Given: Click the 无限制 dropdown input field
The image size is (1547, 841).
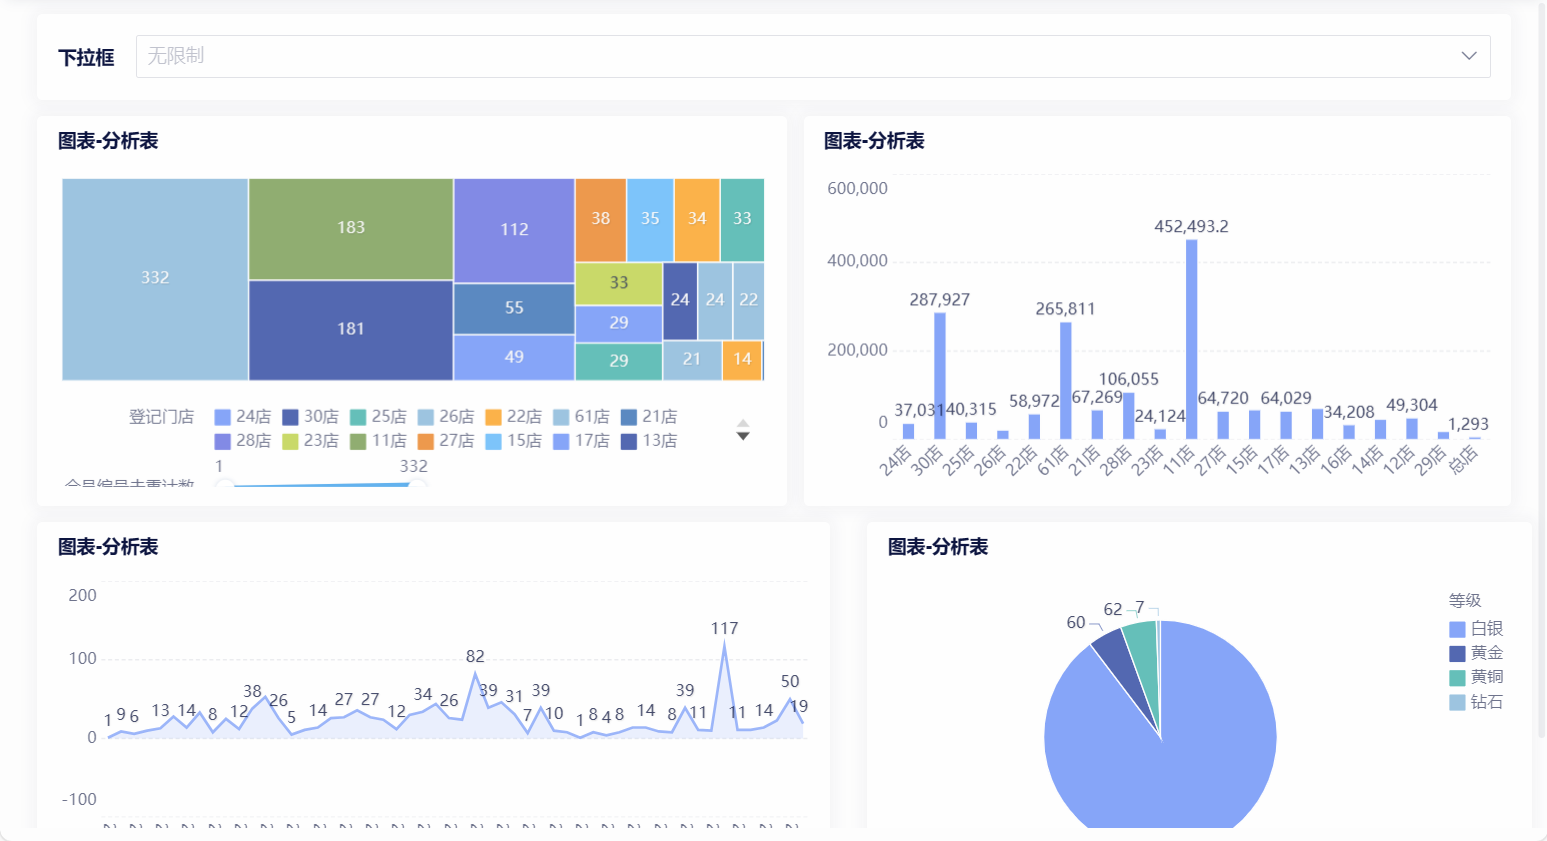Looking at the screenshot, I should [813, 56].
